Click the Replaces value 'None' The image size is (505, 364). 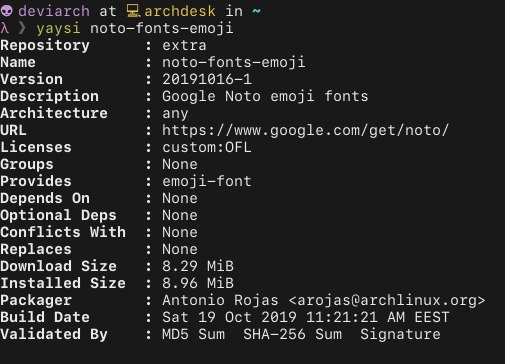pos(180,249)
